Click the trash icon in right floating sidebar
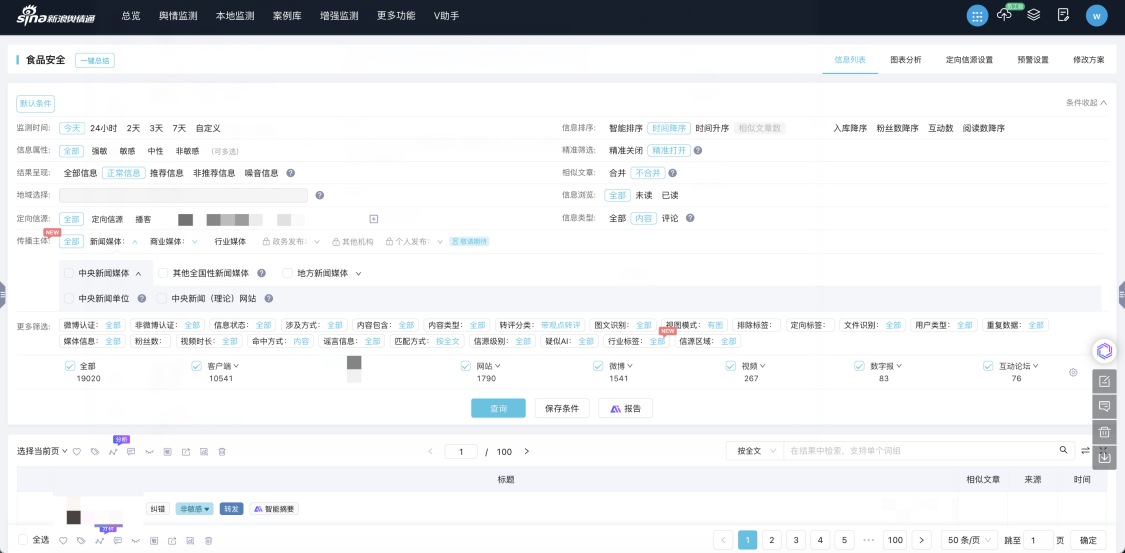Image resolution: width=1125 pixels, height=553 pixels. tap(1104, 432)
